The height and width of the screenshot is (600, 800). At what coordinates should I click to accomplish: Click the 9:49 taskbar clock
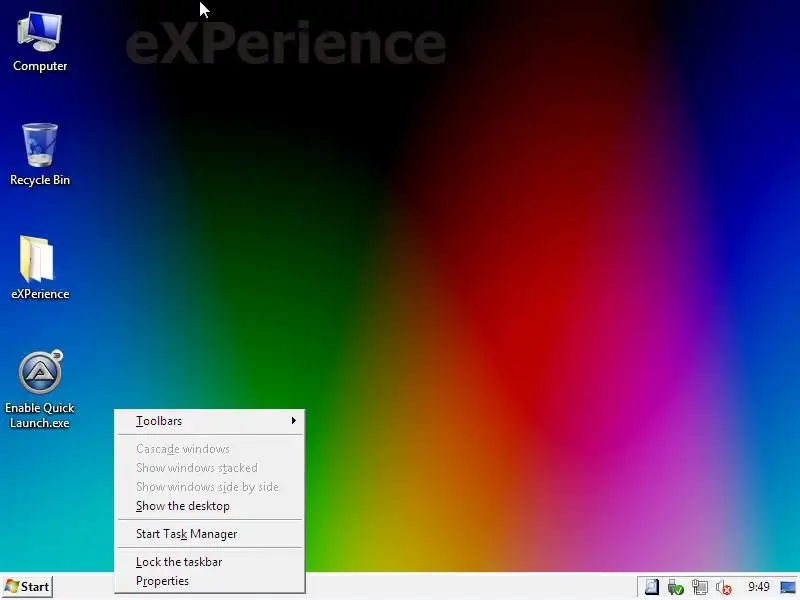(x=759, y=587)
